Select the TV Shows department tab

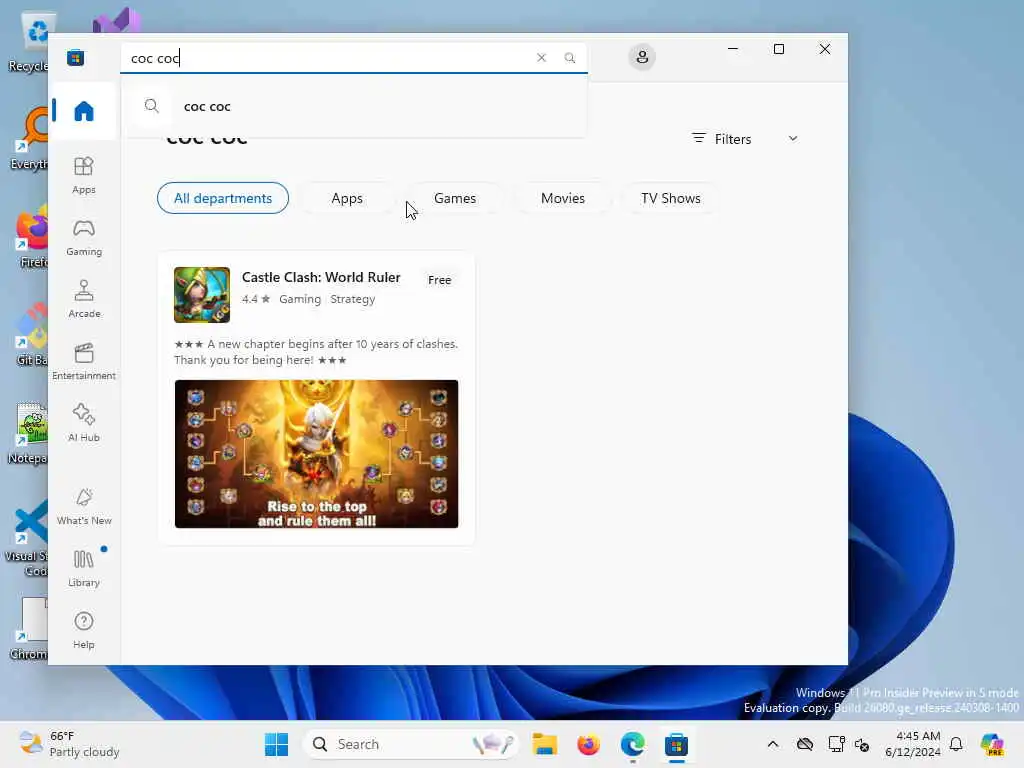click(671, 198)
